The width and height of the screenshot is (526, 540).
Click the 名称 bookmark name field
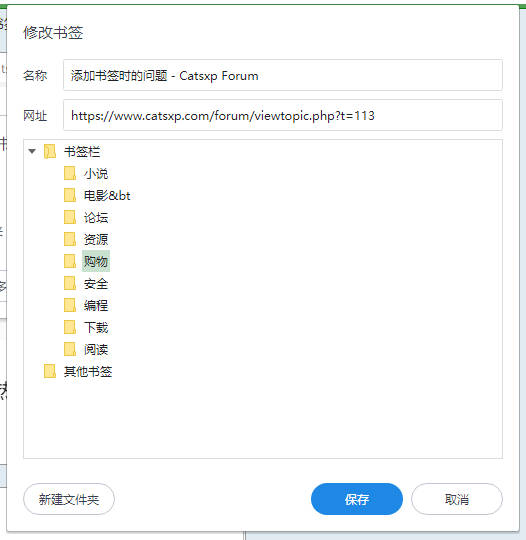coord(283,75)
